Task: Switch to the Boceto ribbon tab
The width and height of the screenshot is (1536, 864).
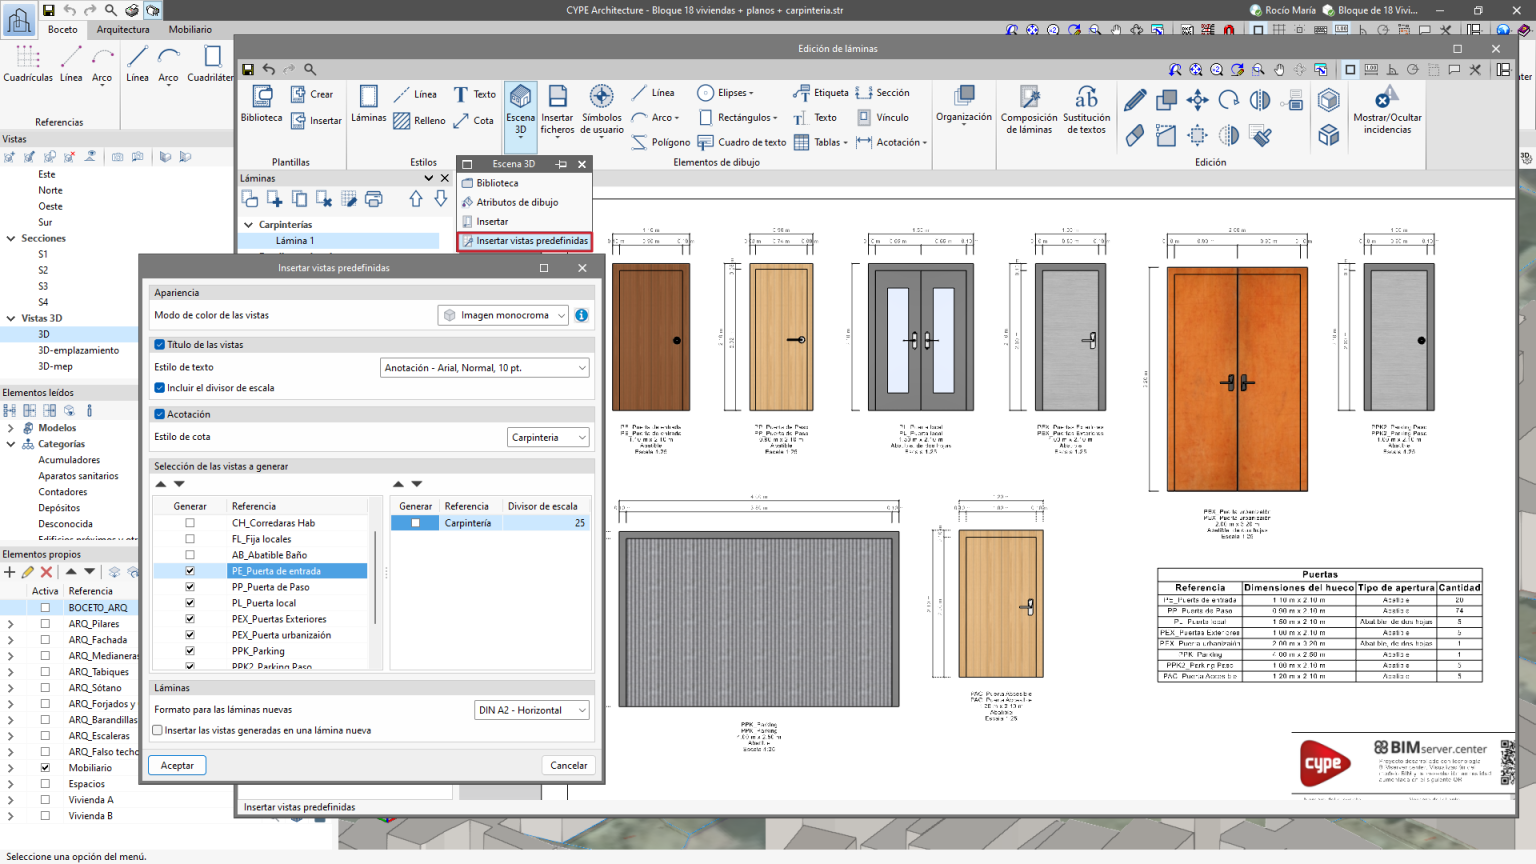Action: (x=63, y=29)
